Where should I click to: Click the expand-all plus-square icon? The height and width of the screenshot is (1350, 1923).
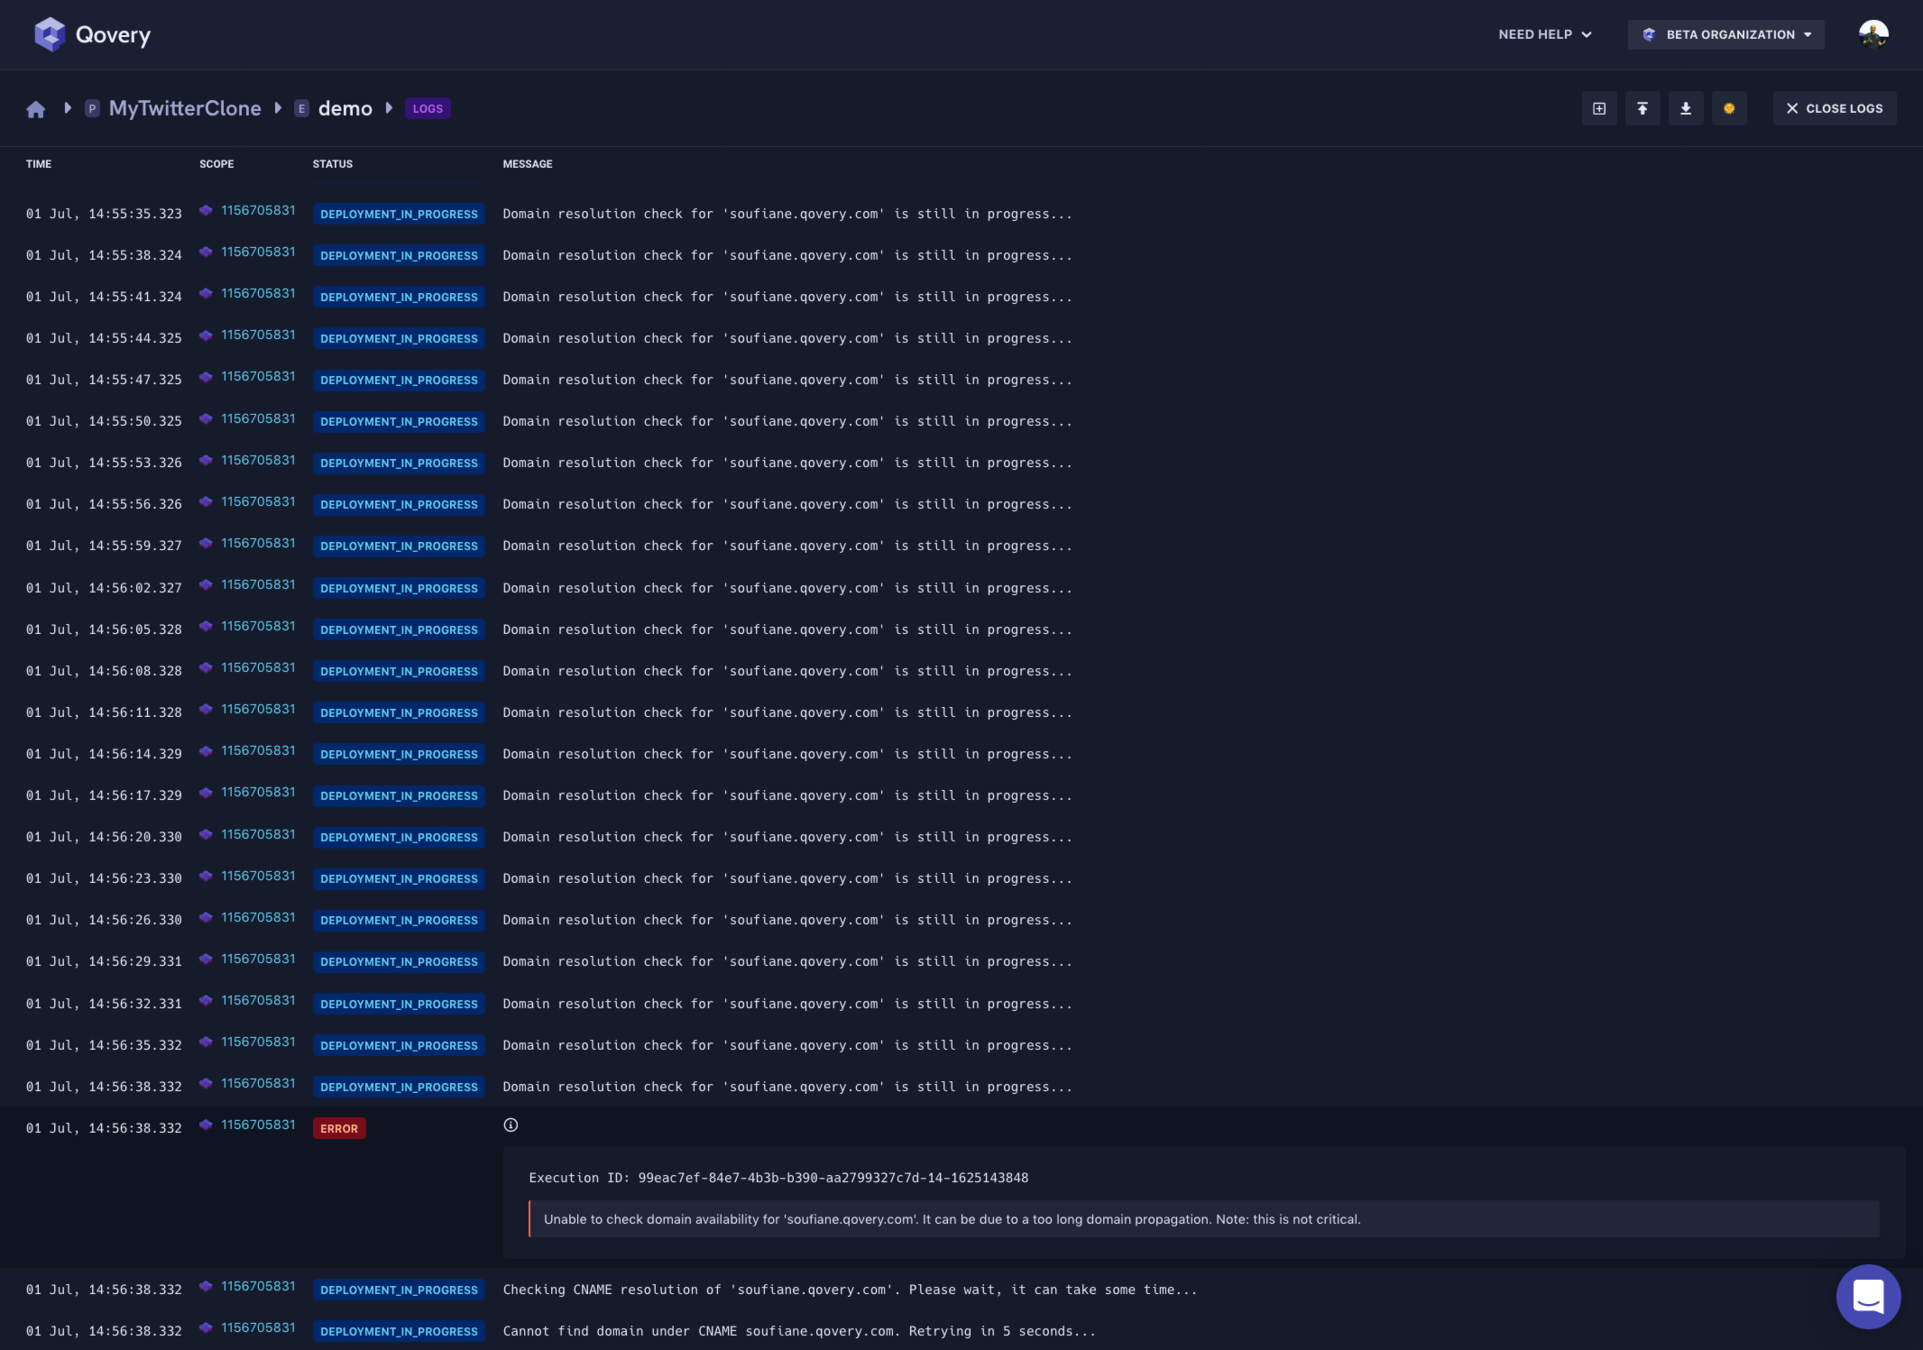tap(1599, 108)
